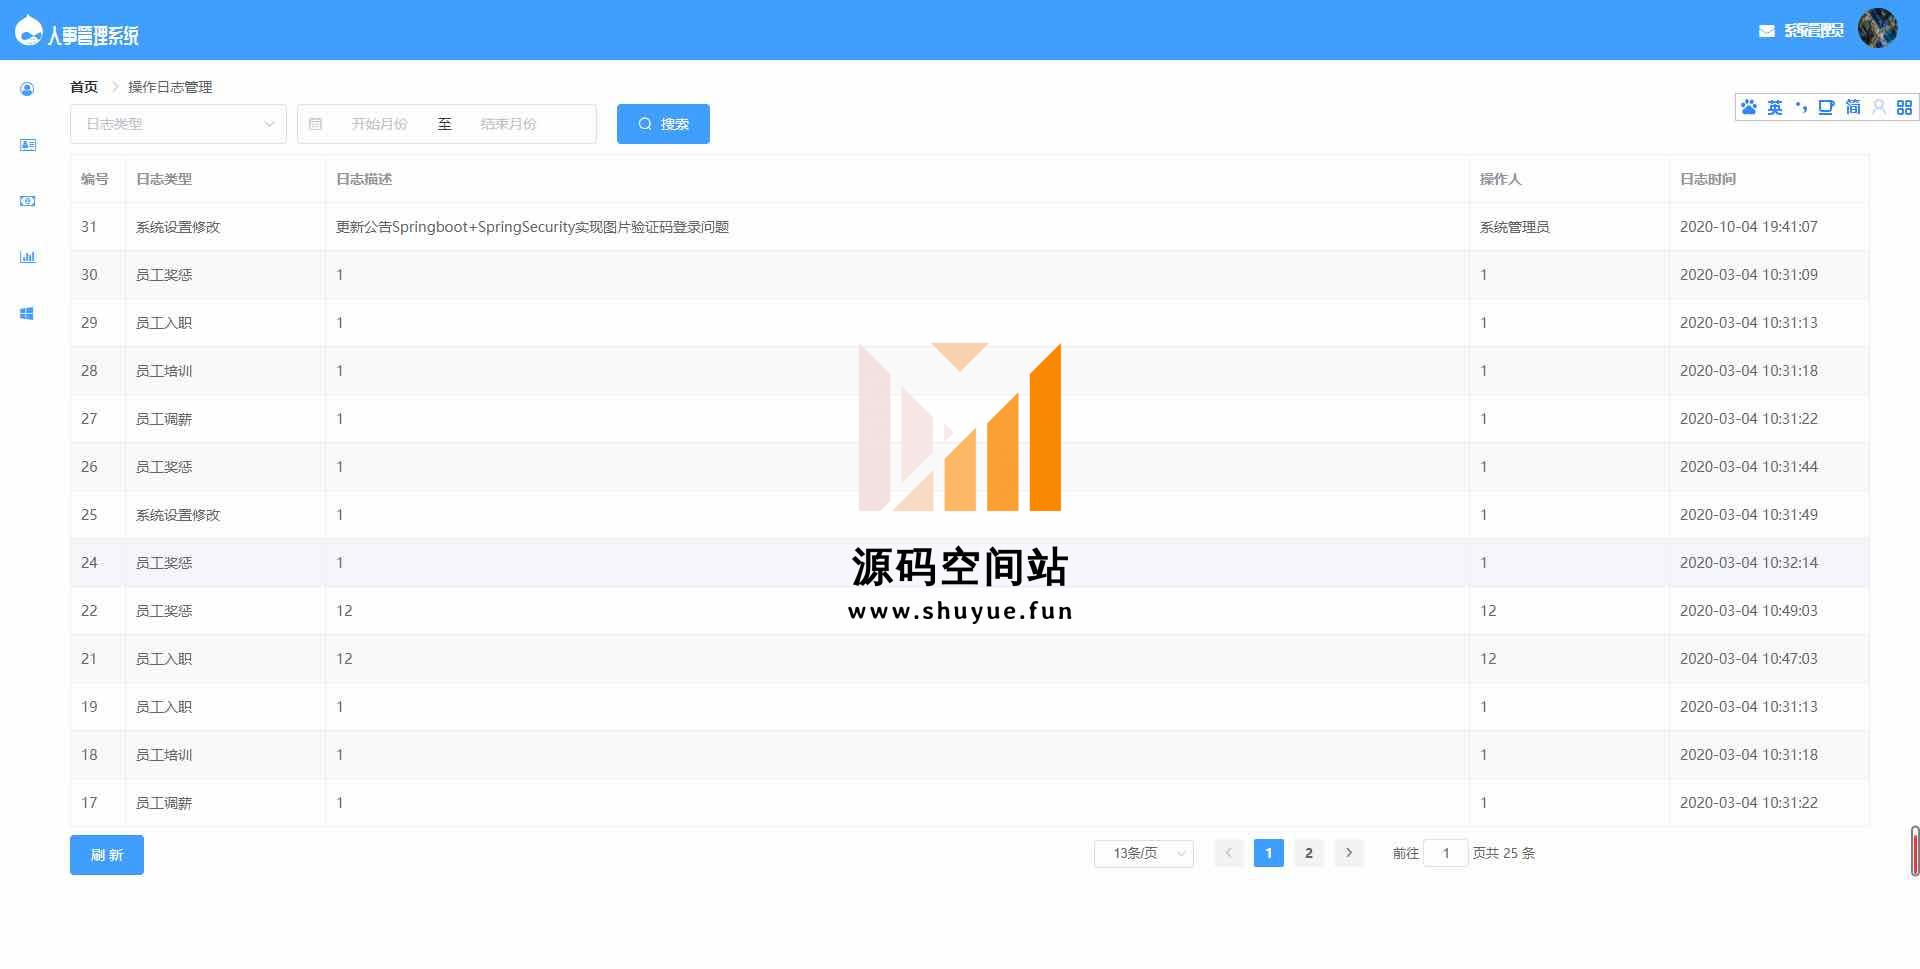Screen dimensions: 1920x969
Task: Click the 刷新 refresh button
Action: click(107, 855)
